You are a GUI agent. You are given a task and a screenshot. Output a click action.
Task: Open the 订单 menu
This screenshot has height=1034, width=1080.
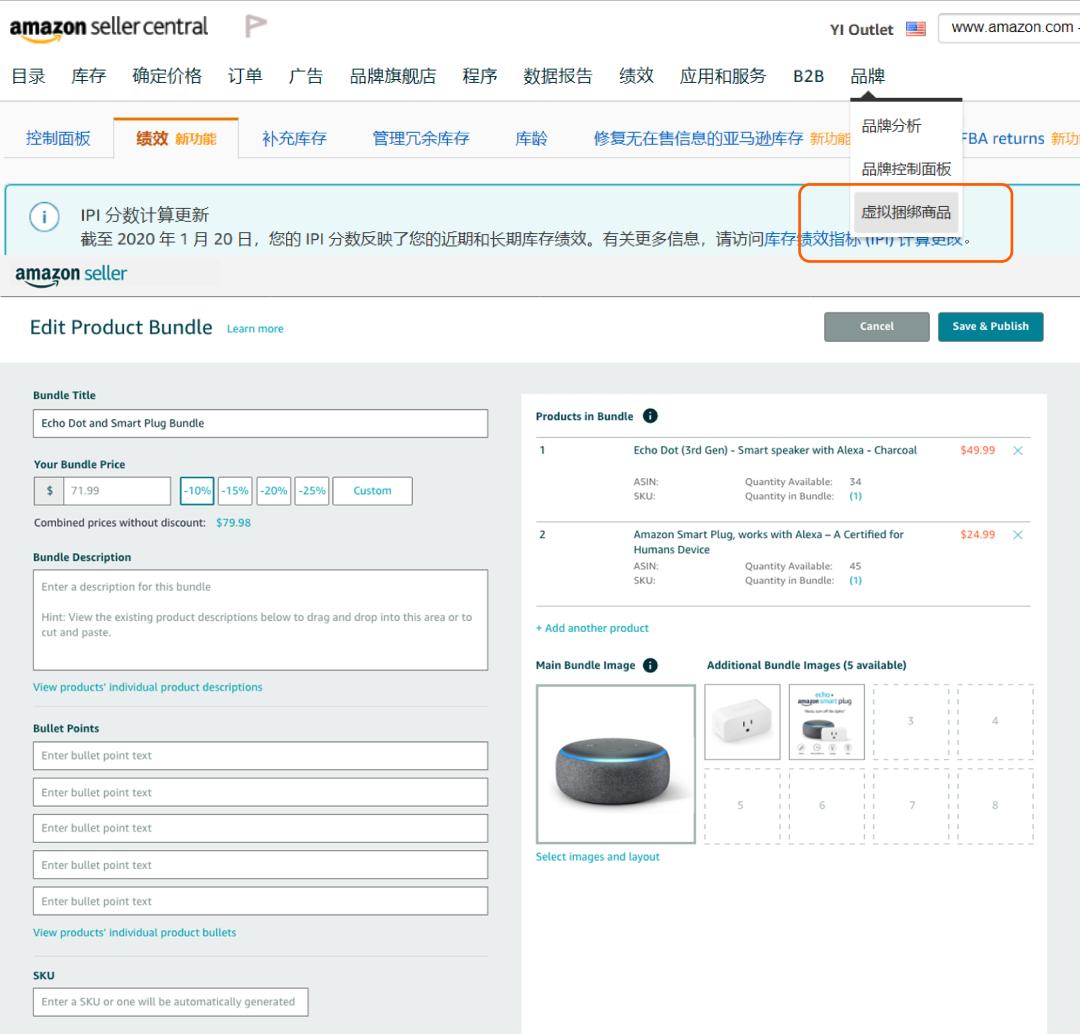(245, 76)
